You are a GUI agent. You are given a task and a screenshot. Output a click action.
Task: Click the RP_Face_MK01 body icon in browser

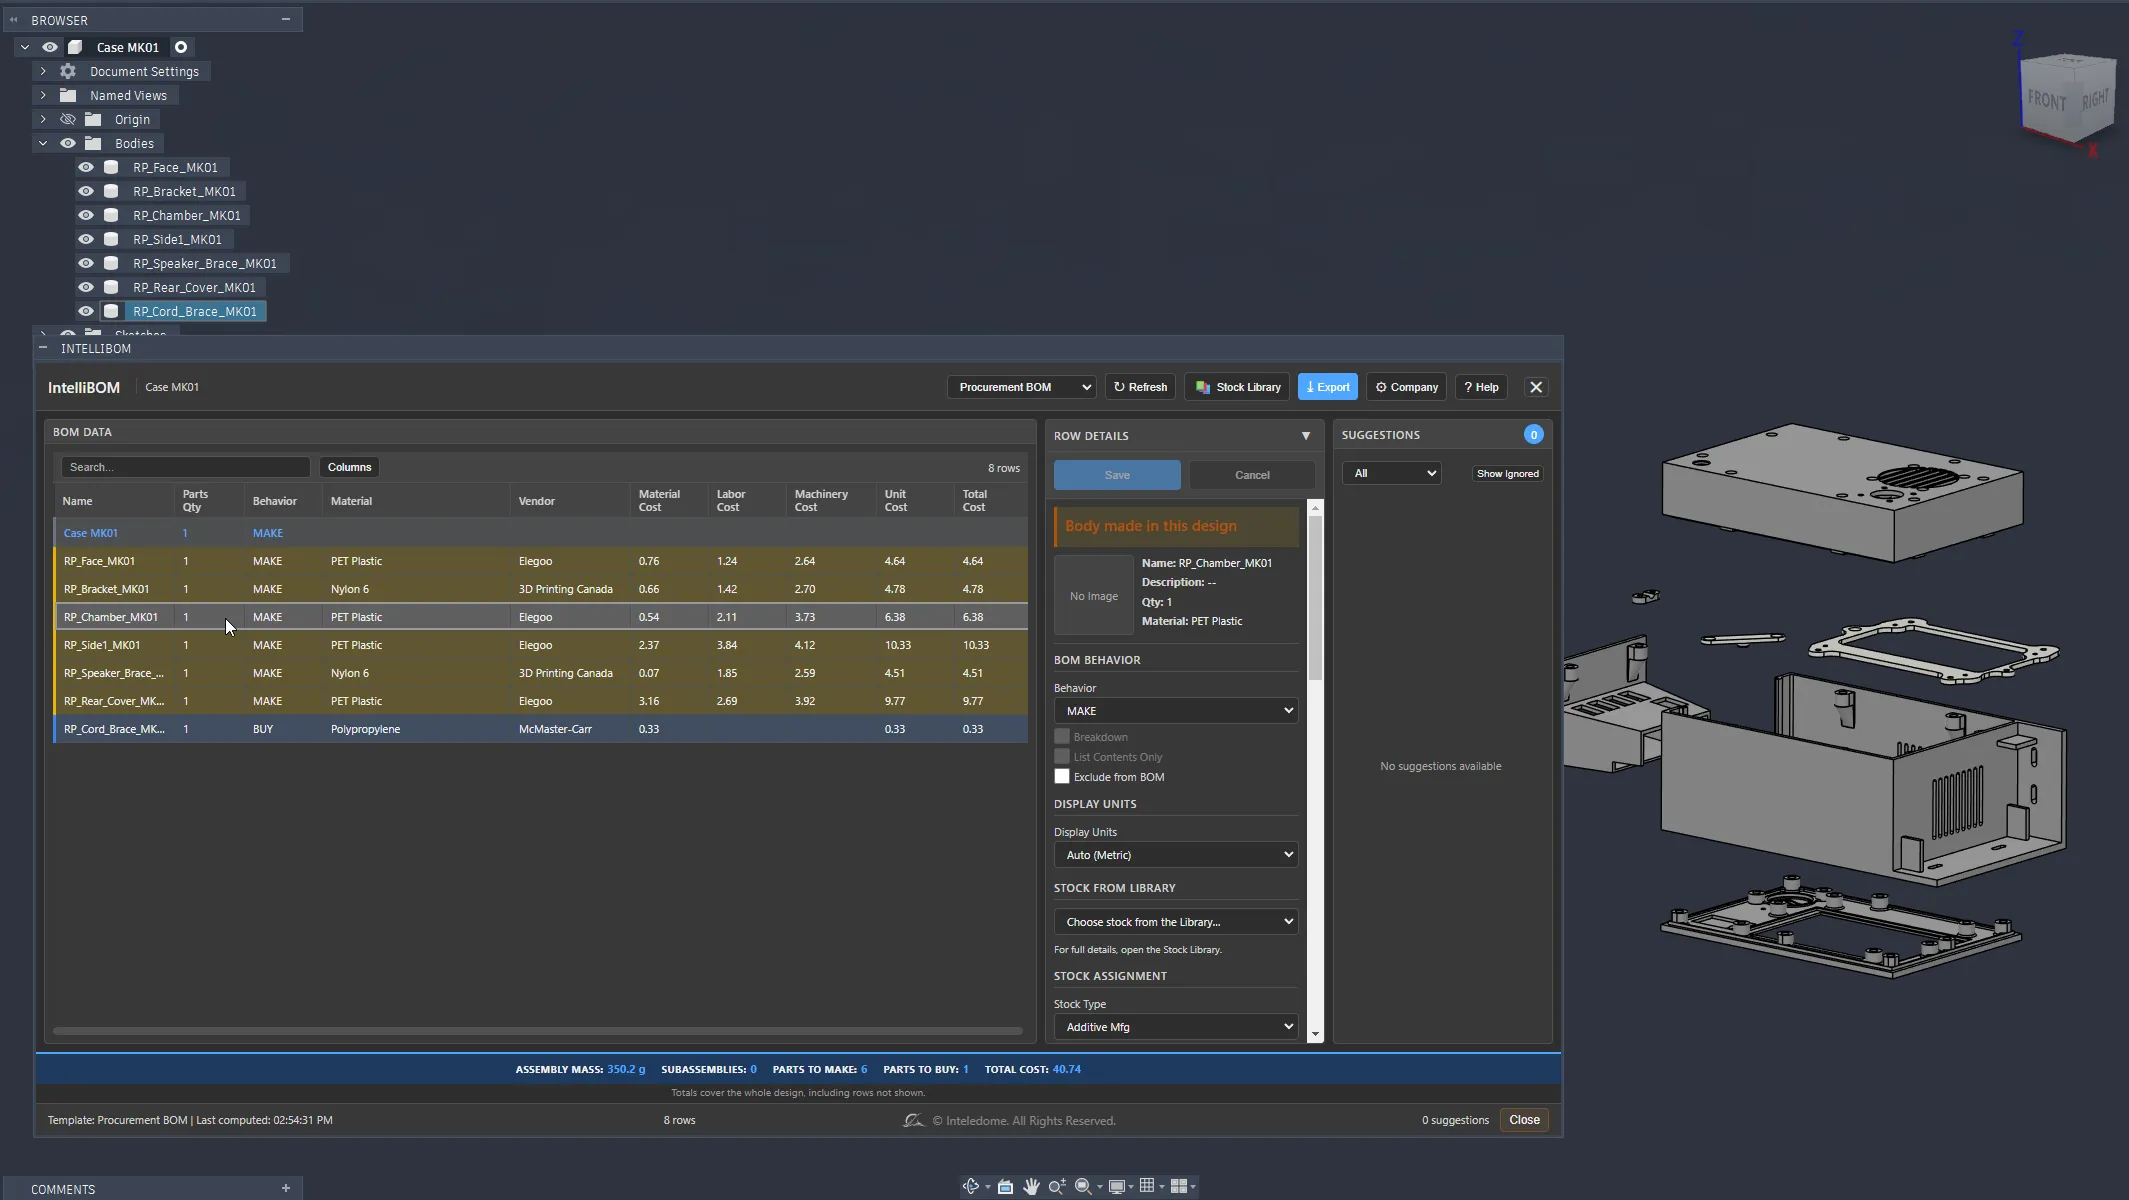click(112, 167)
